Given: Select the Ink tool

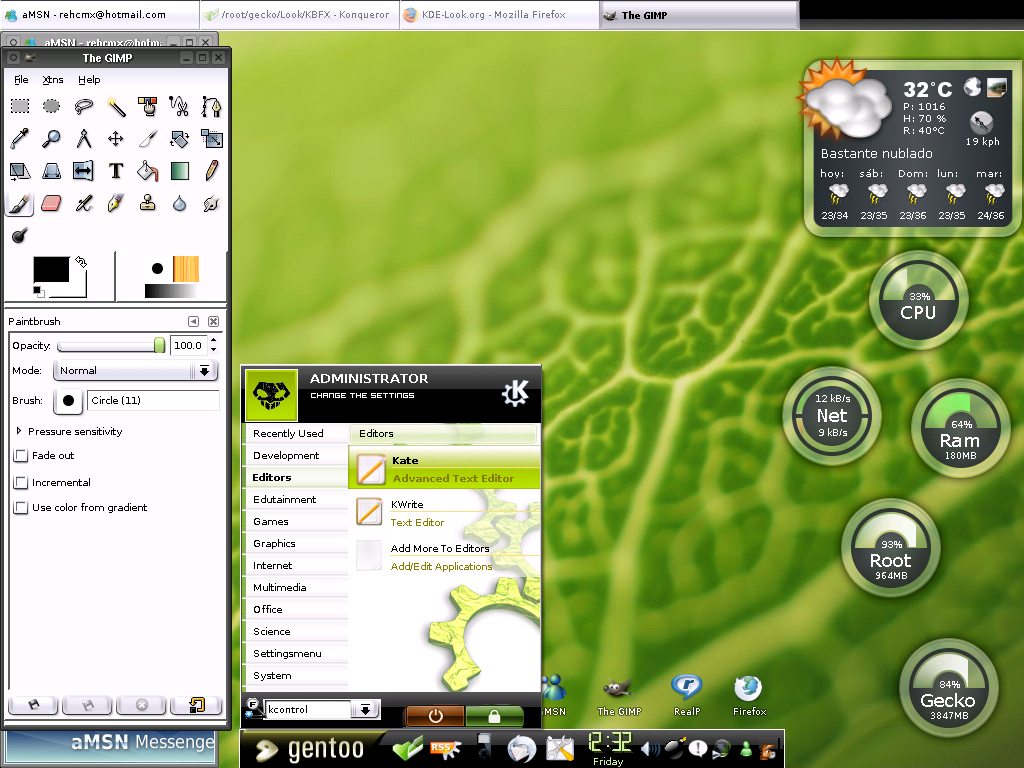Looking at the screenshot, I should [x=116, y=204].
